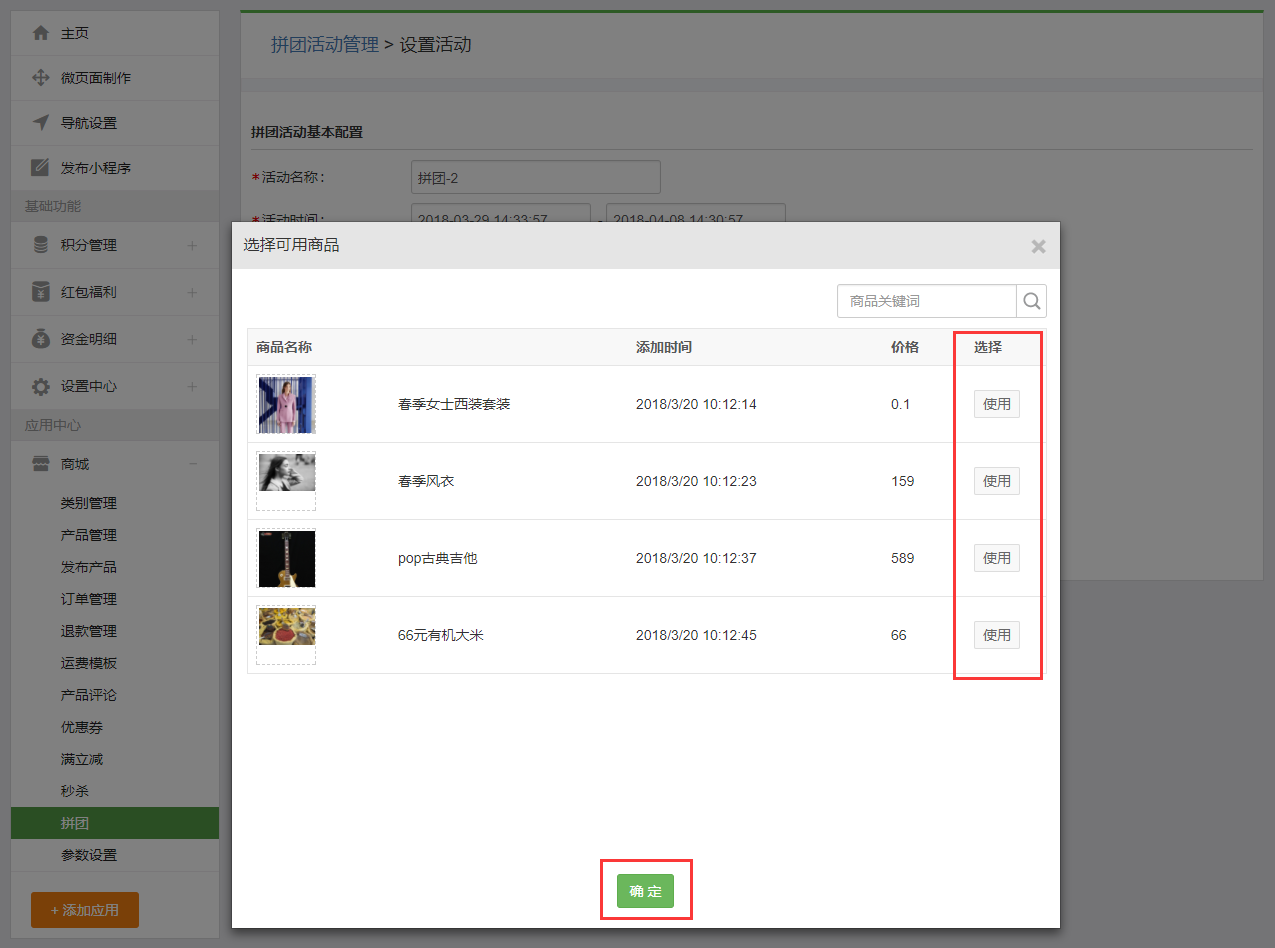1275x948 pixels.
Task: Click the 66元有机大米 product thumbnail
Action: pyautogui.click(x=286, y=627)
